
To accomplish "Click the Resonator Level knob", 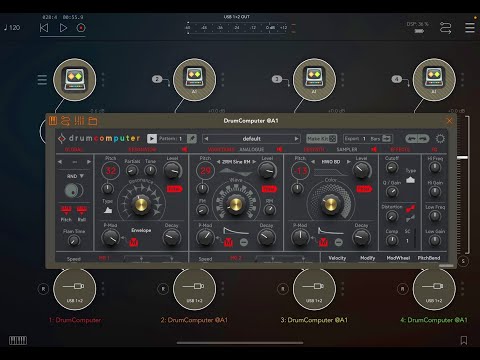I will [173, 171].
